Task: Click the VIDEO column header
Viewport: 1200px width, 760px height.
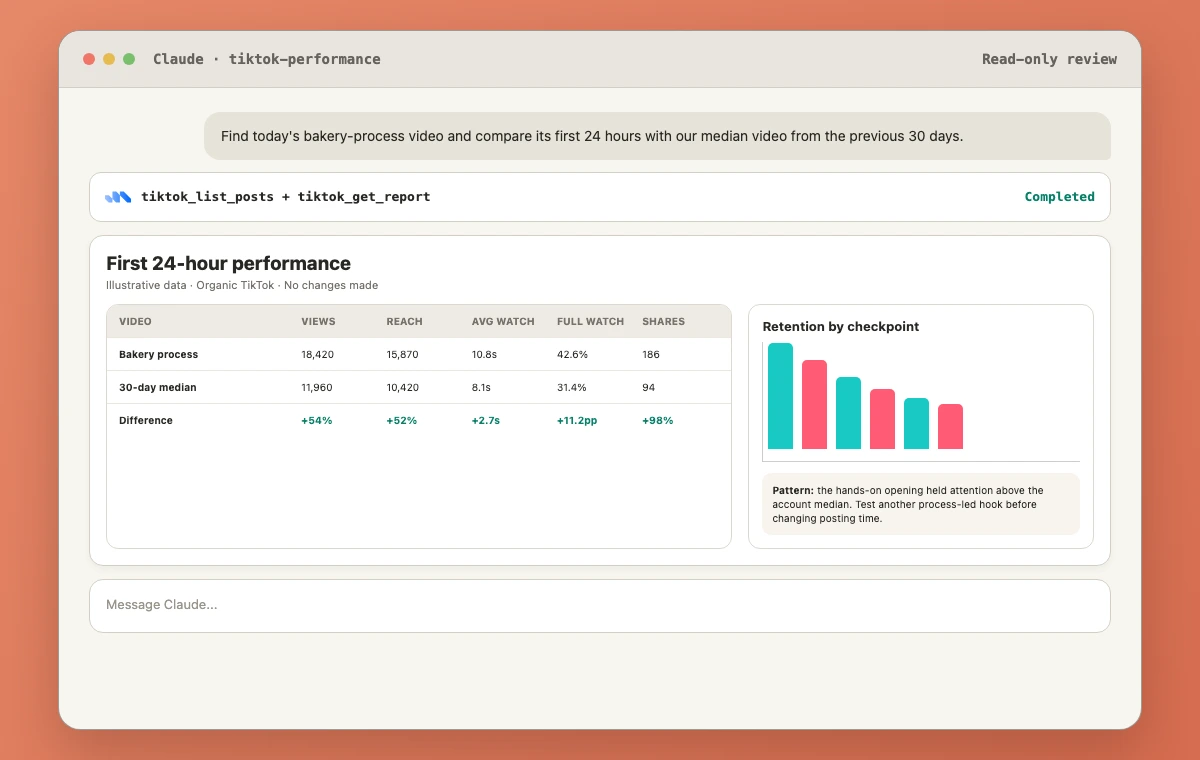Action: click(135, 322)
